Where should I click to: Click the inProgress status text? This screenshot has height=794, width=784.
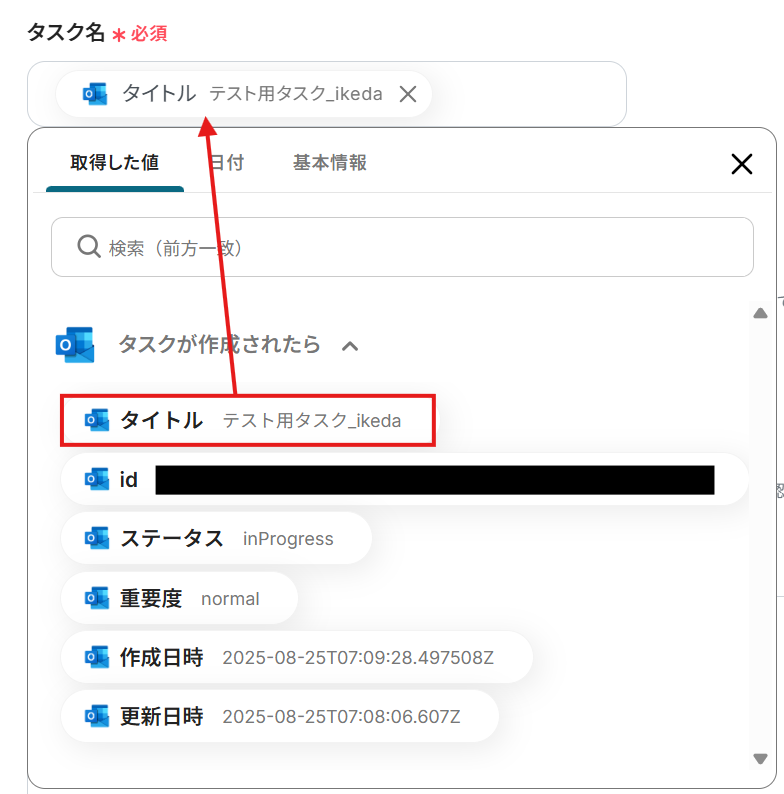[x=288, y=539]
